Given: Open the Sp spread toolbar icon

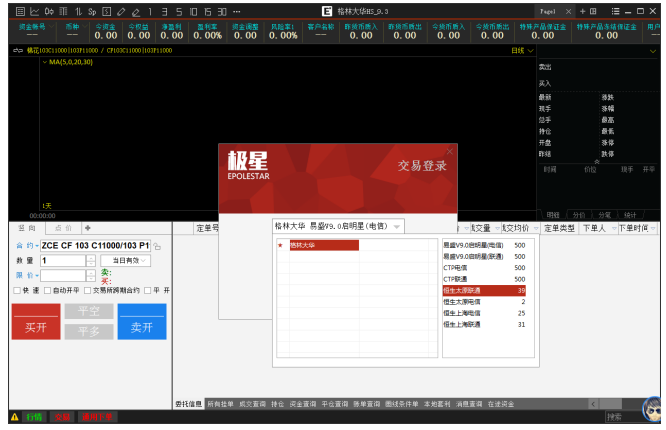Looking at the screenshot, I should (92, 11).
